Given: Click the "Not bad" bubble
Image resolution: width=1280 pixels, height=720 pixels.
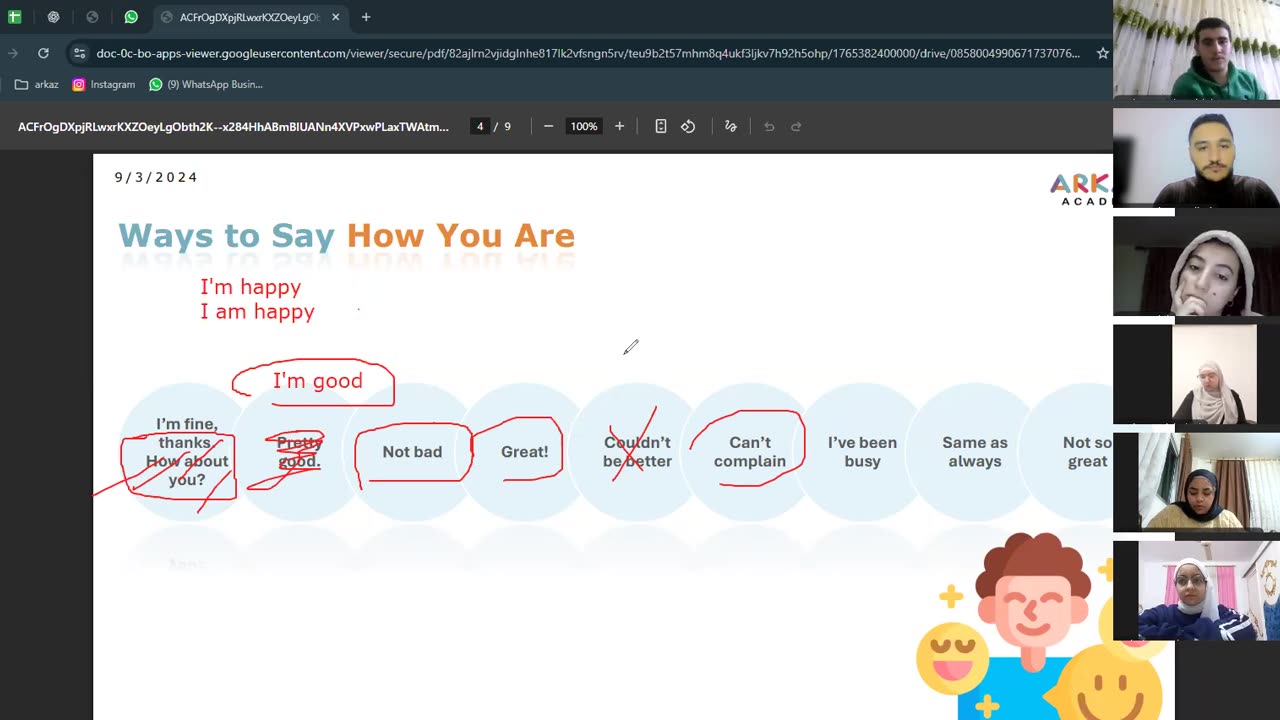Looking at the screenshot, I should (412, 452).
